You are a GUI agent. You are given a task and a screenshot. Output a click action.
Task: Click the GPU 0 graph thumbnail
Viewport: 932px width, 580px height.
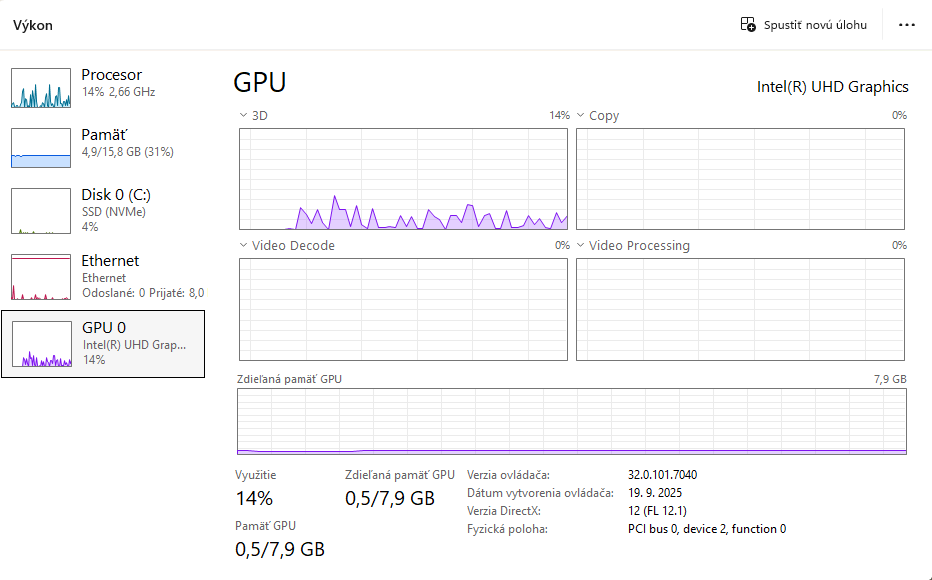[x=41, y=344]
